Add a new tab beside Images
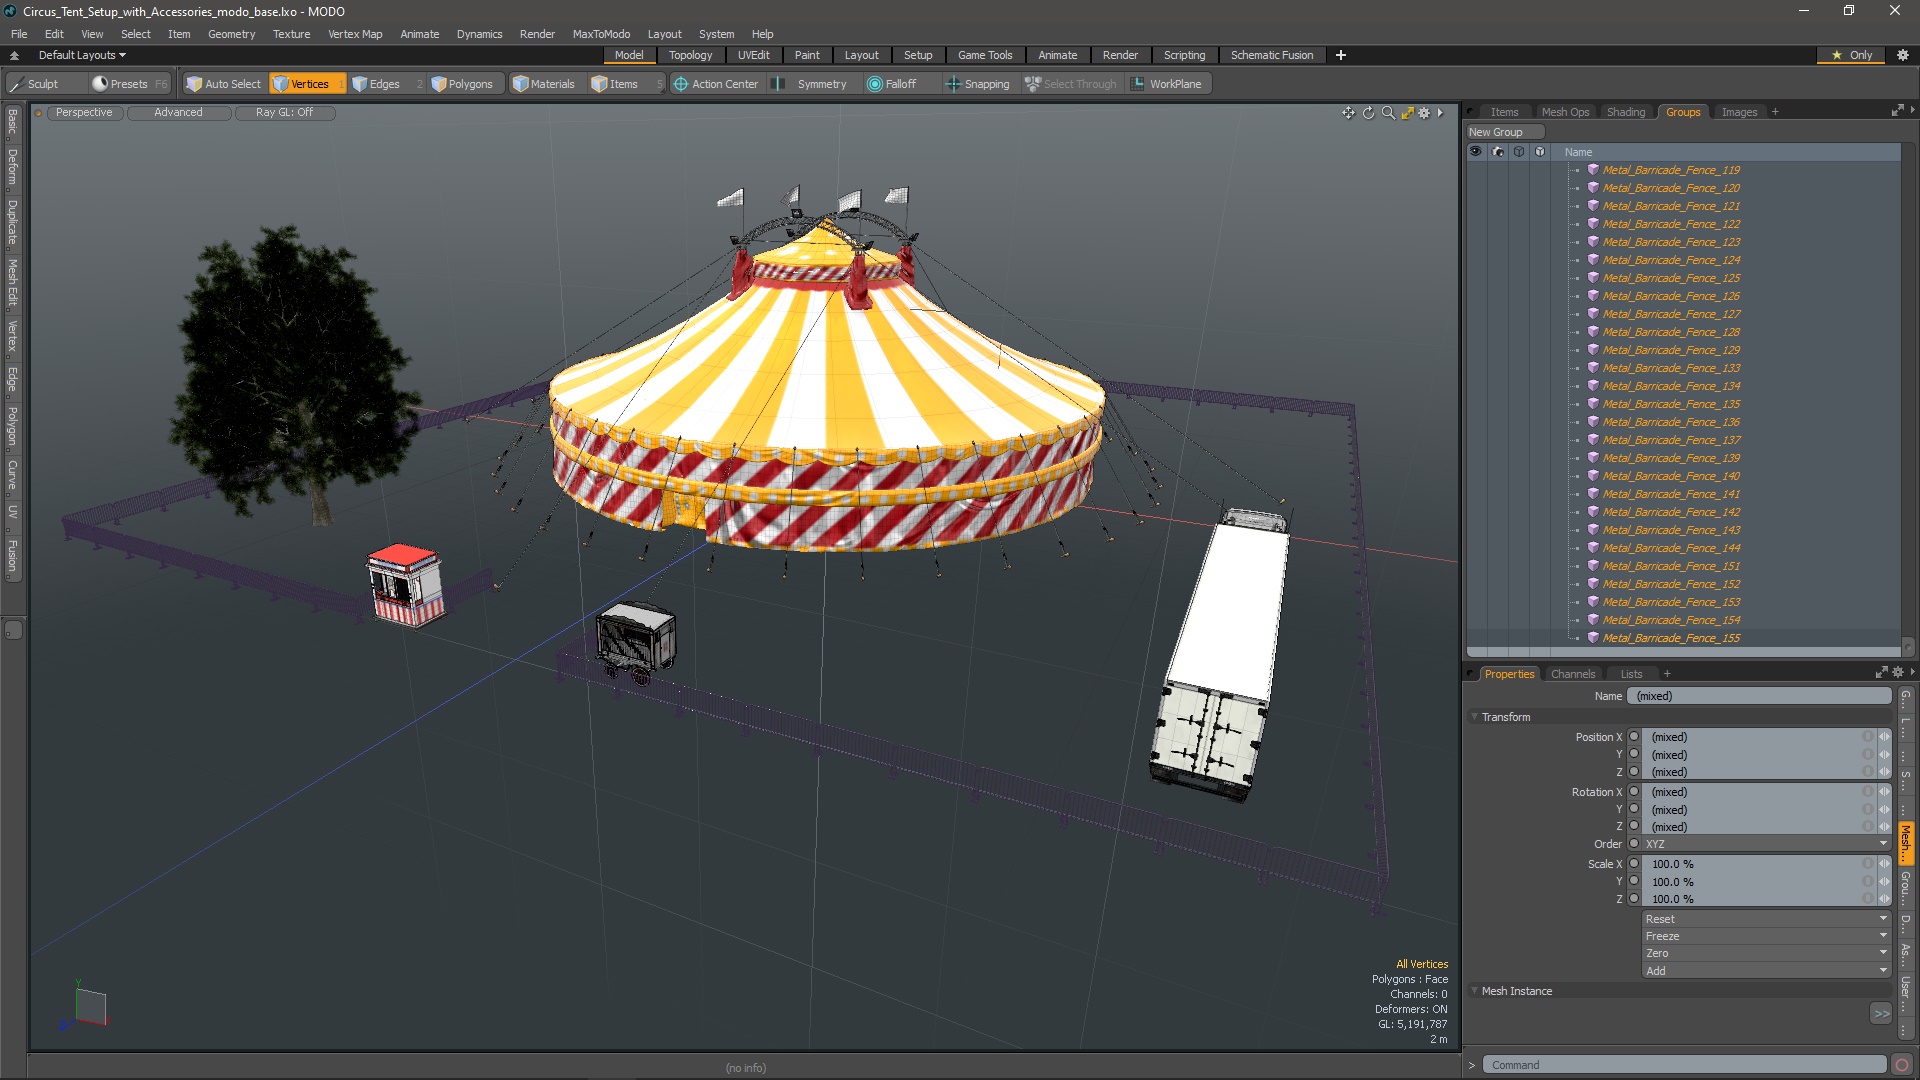This screenshot has height=1080, width=1920. pos(1775,112)
